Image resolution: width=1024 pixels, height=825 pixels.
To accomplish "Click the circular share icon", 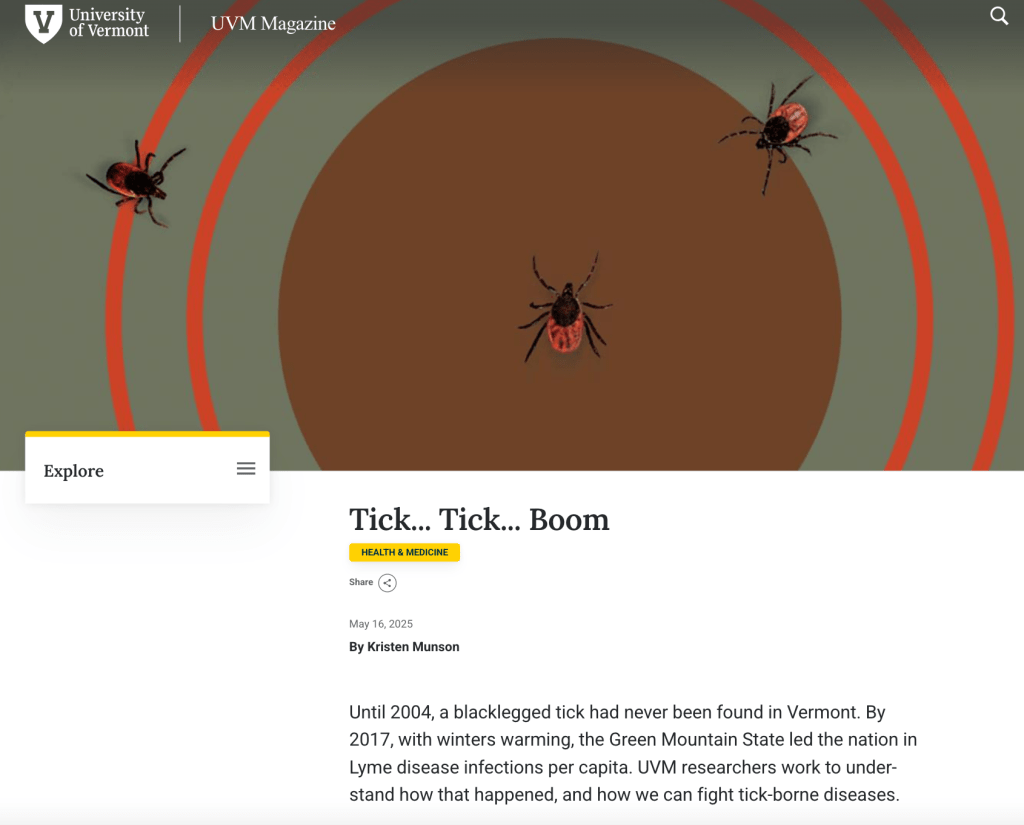I will 387,583.
